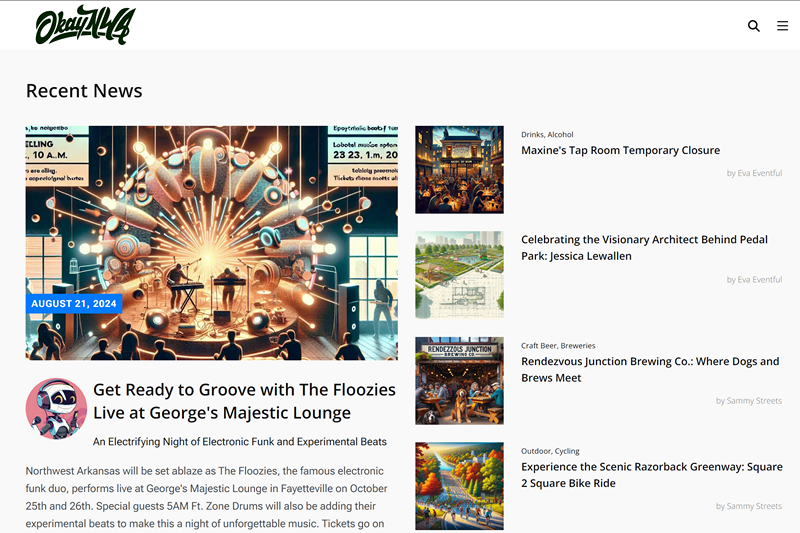
Task: Click the robot author avatar
Action: (x=56, y=409)
